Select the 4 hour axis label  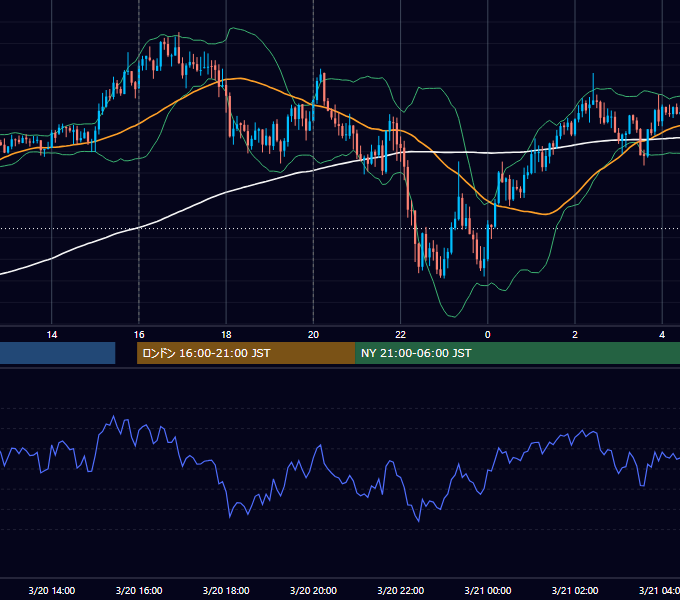[662, 335]
